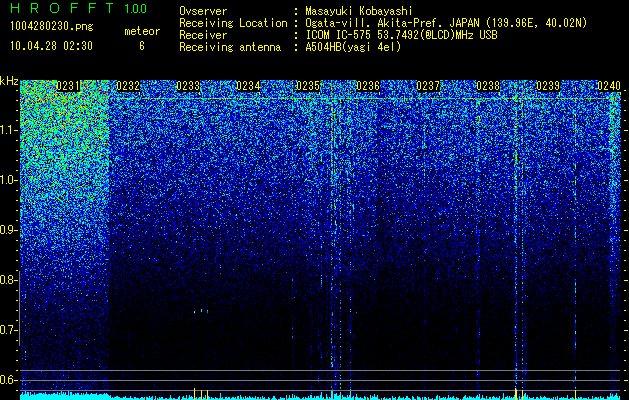Click the ICOM IC-575 receiver details
This screenshot has height=400, width=629.
[401, 35]
